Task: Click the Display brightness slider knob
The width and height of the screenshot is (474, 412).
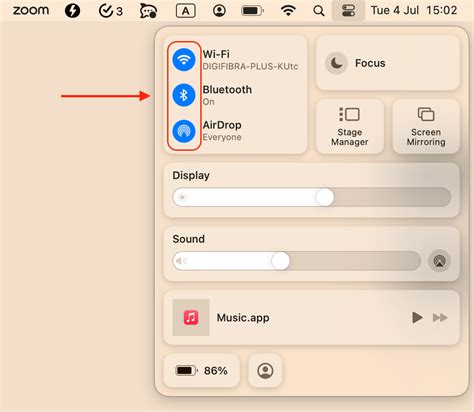Action: (325, 197)
